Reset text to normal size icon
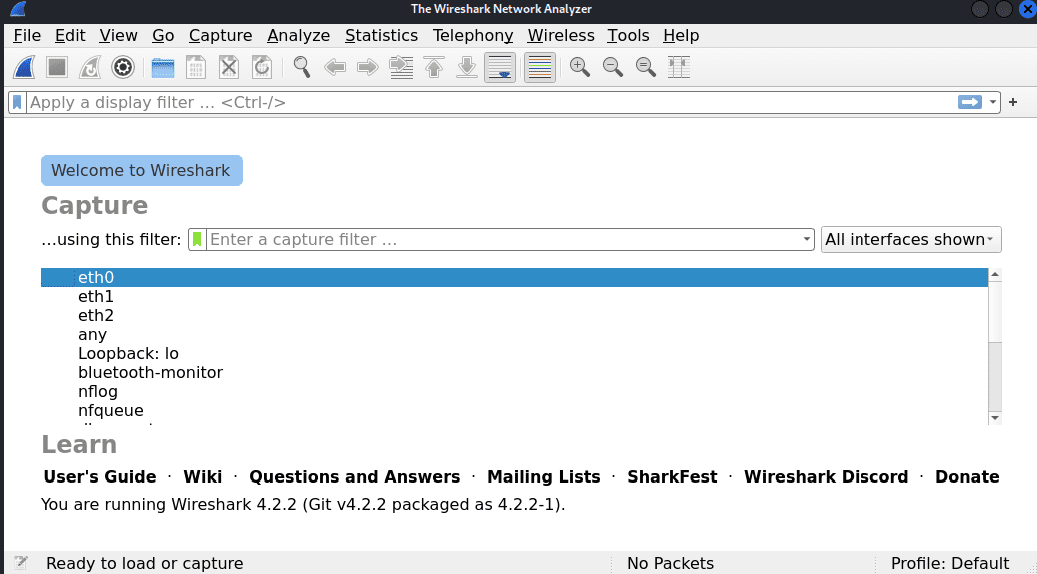This screenshot has height=574, width=1037. 645,67
